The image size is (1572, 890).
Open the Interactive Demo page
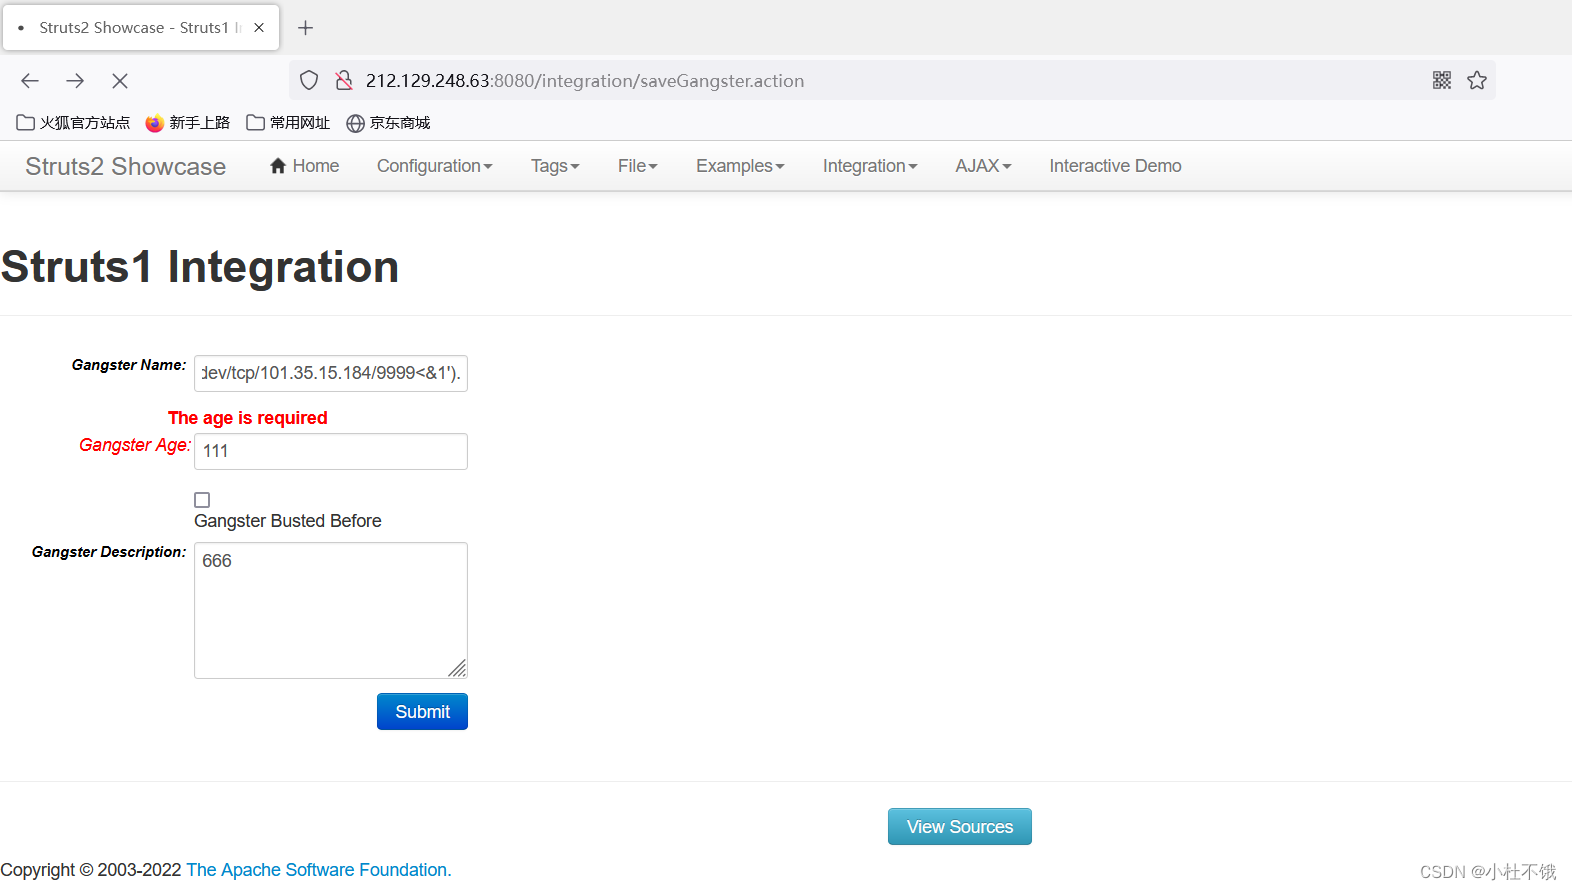(x=1115, y=166)
